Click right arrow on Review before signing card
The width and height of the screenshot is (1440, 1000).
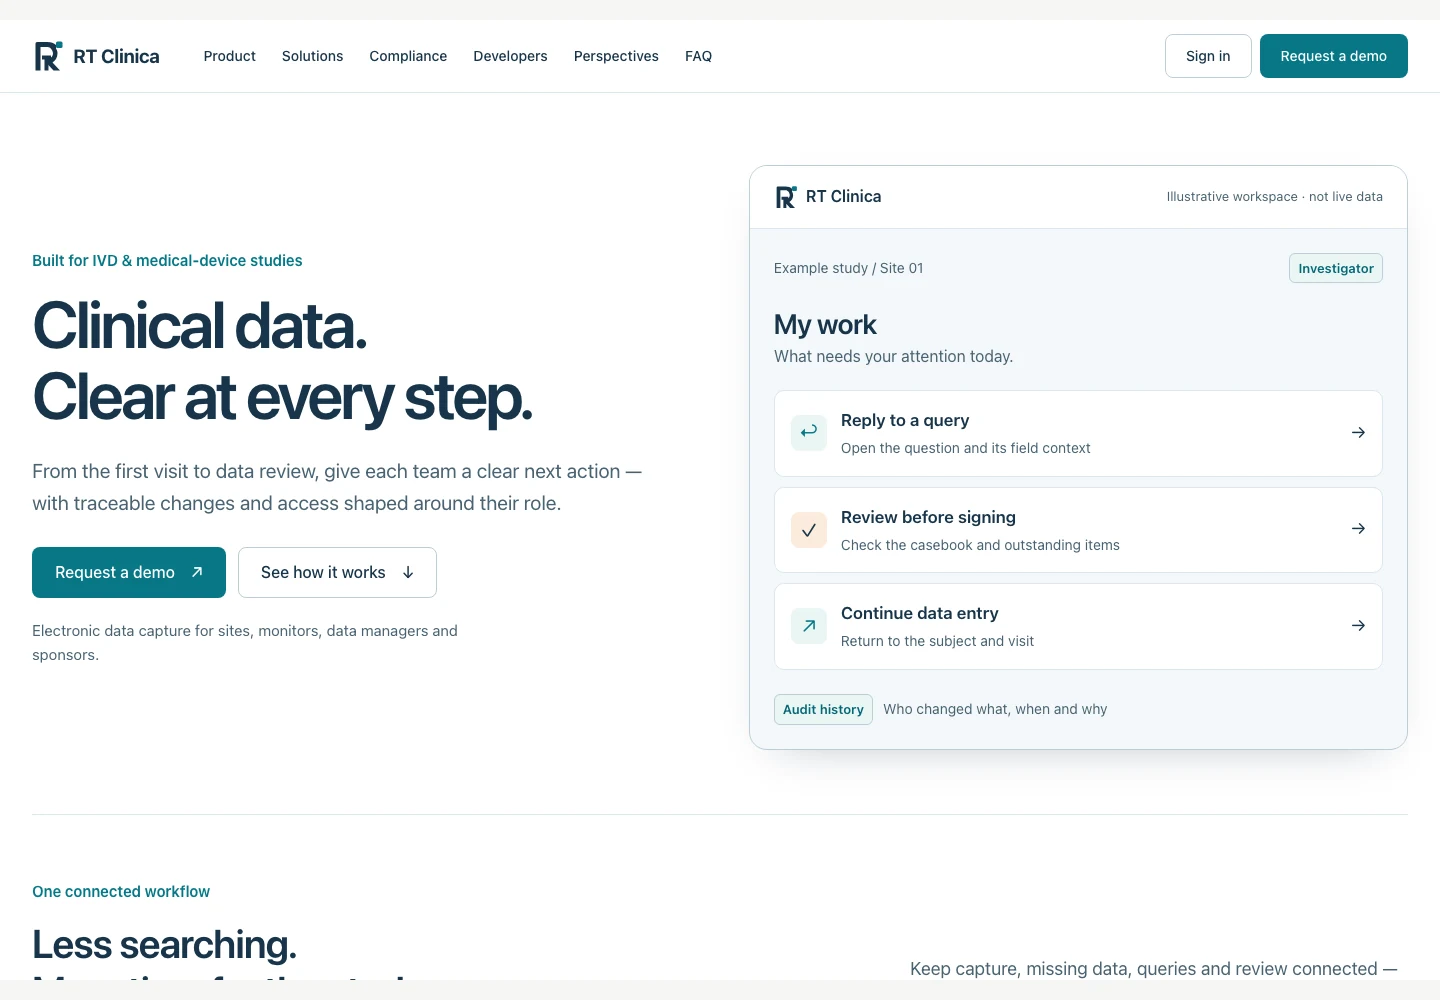tap(1358, 529)
